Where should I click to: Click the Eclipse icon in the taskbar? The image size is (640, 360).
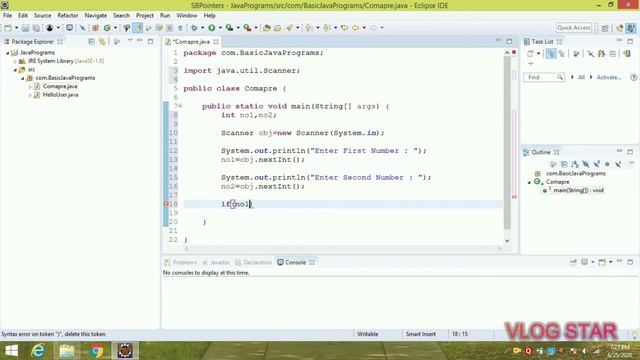[125, 351]
